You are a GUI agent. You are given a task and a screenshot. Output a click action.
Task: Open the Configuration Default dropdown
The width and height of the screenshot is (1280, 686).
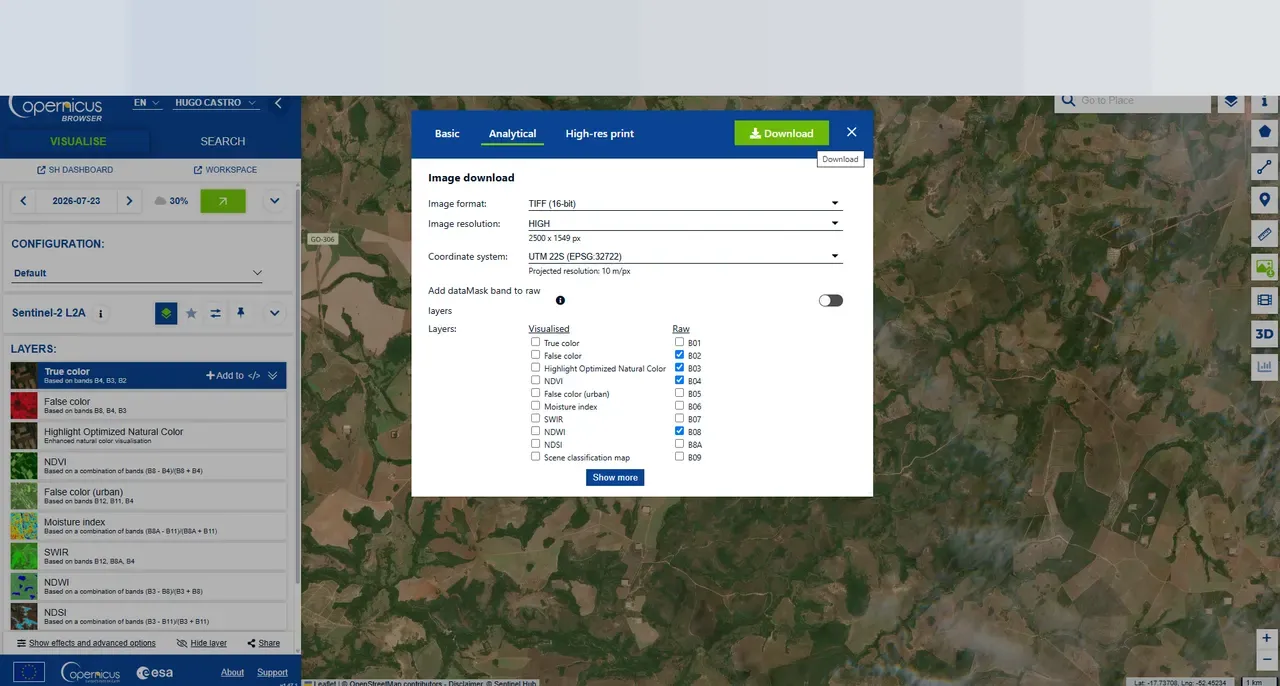point(138,273)
